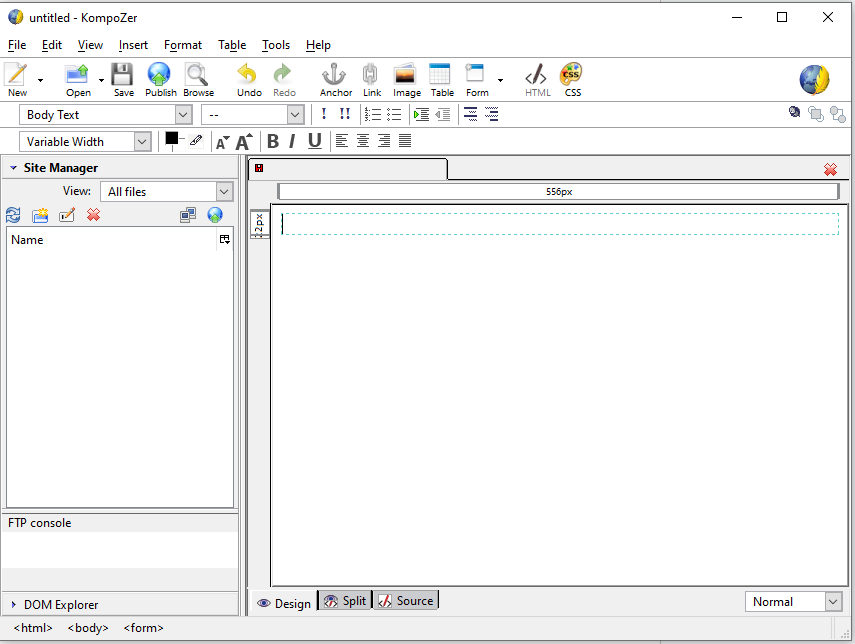Open the Table menu
Viewport: 855px width, 644px height.
(232, 45)
